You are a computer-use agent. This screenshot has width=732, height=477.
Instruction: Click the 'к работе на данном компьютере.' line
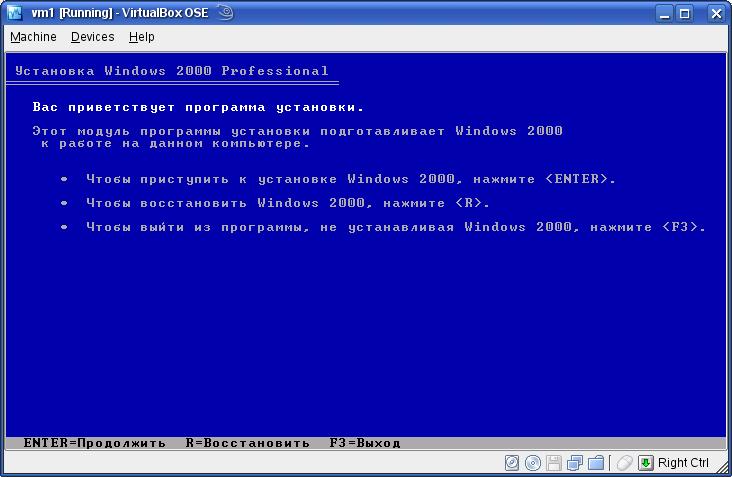pyautogui.click(x=175, y=144)
